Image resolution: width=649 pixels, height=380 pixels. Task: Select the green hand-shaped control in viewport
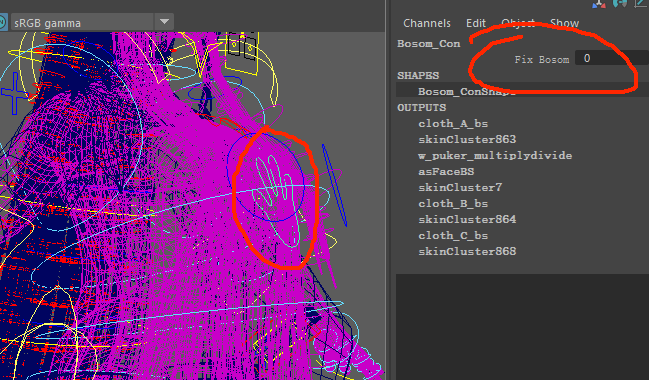click(x=276, y=195)
